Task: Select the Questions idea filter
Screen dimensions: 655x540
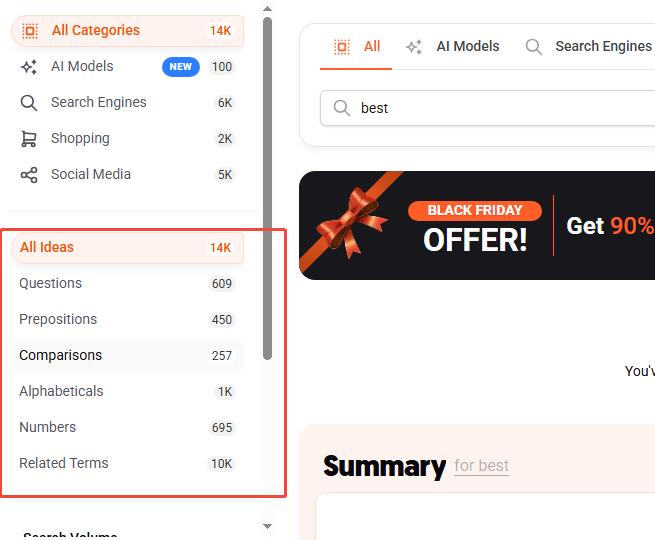Action: coord(127,284)
